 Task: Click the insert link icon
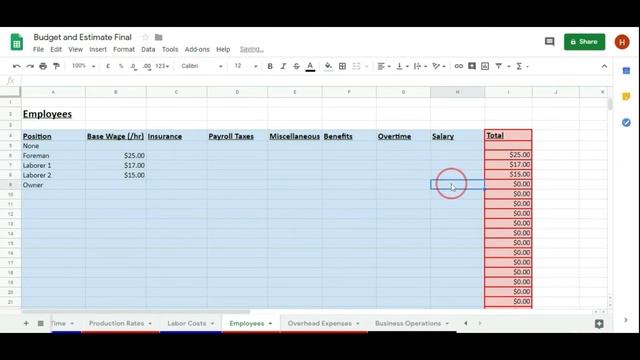point(458,66)
